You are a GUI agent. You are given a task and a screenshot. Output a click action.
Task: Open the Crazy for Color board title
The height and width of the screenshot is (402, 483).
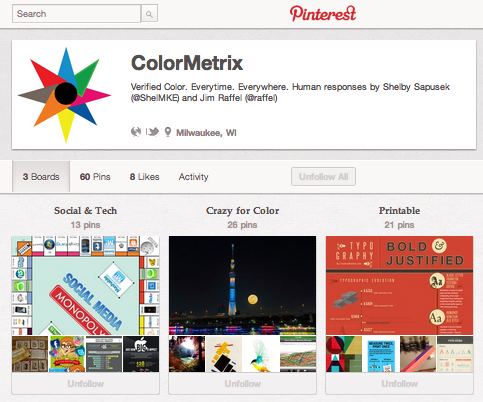click(x=242, y=211)
